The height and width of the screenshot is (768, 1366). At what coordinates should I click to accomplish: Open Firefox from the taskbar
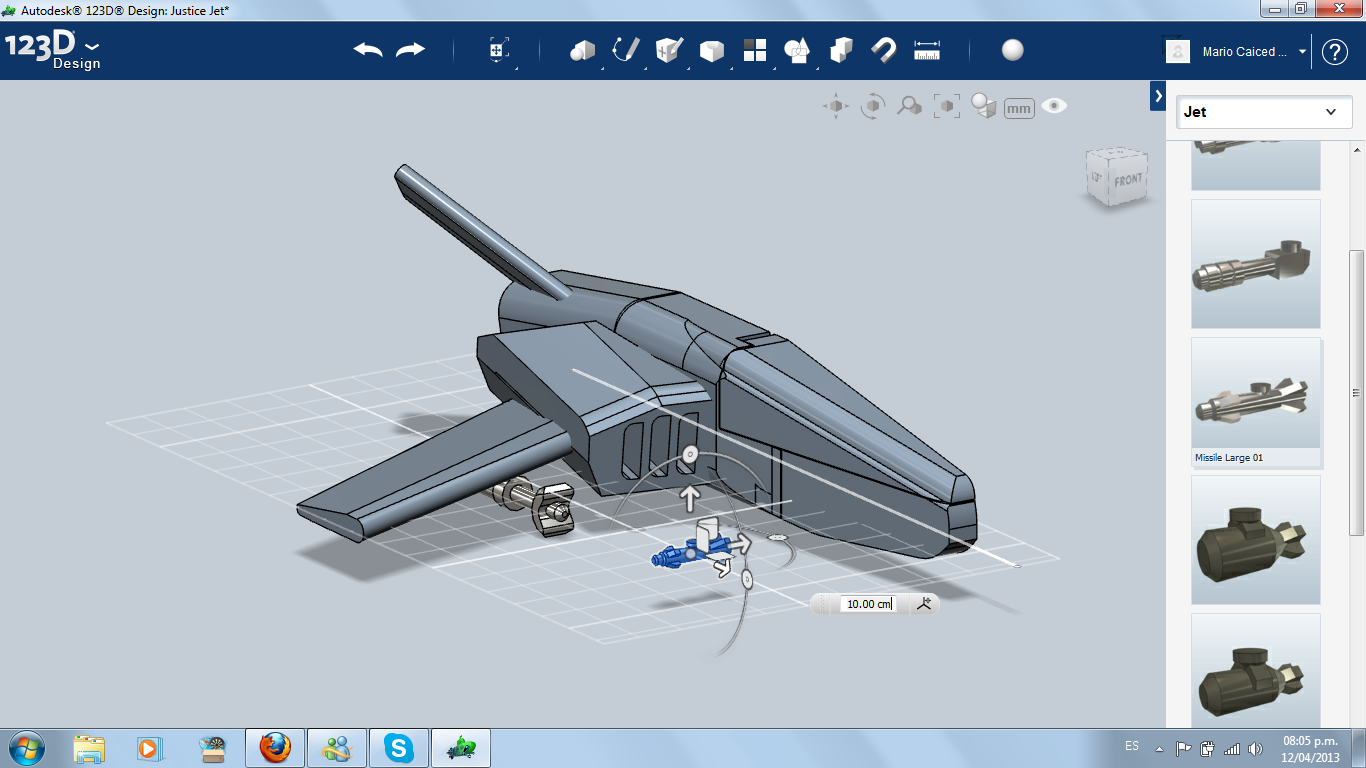coord(275,748)
